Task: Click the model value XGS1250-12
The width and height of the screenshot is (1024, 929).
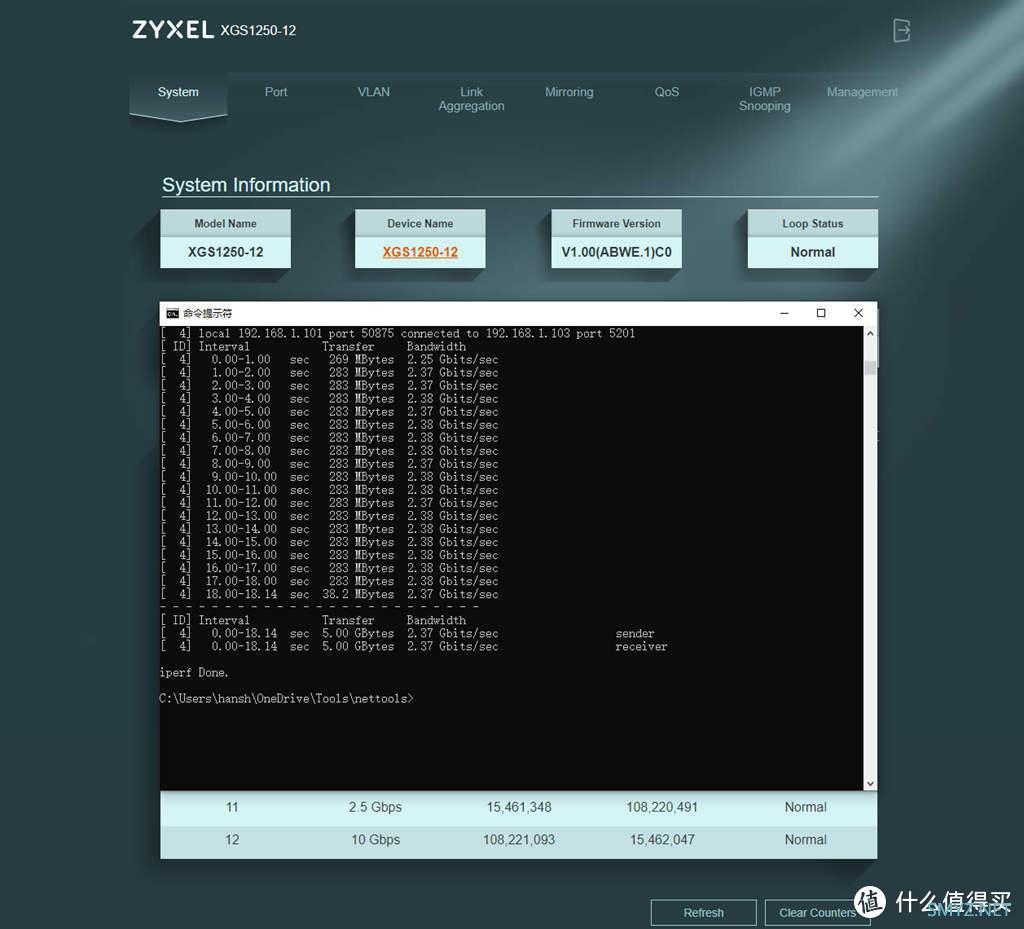Action: [x=225, y=252]
